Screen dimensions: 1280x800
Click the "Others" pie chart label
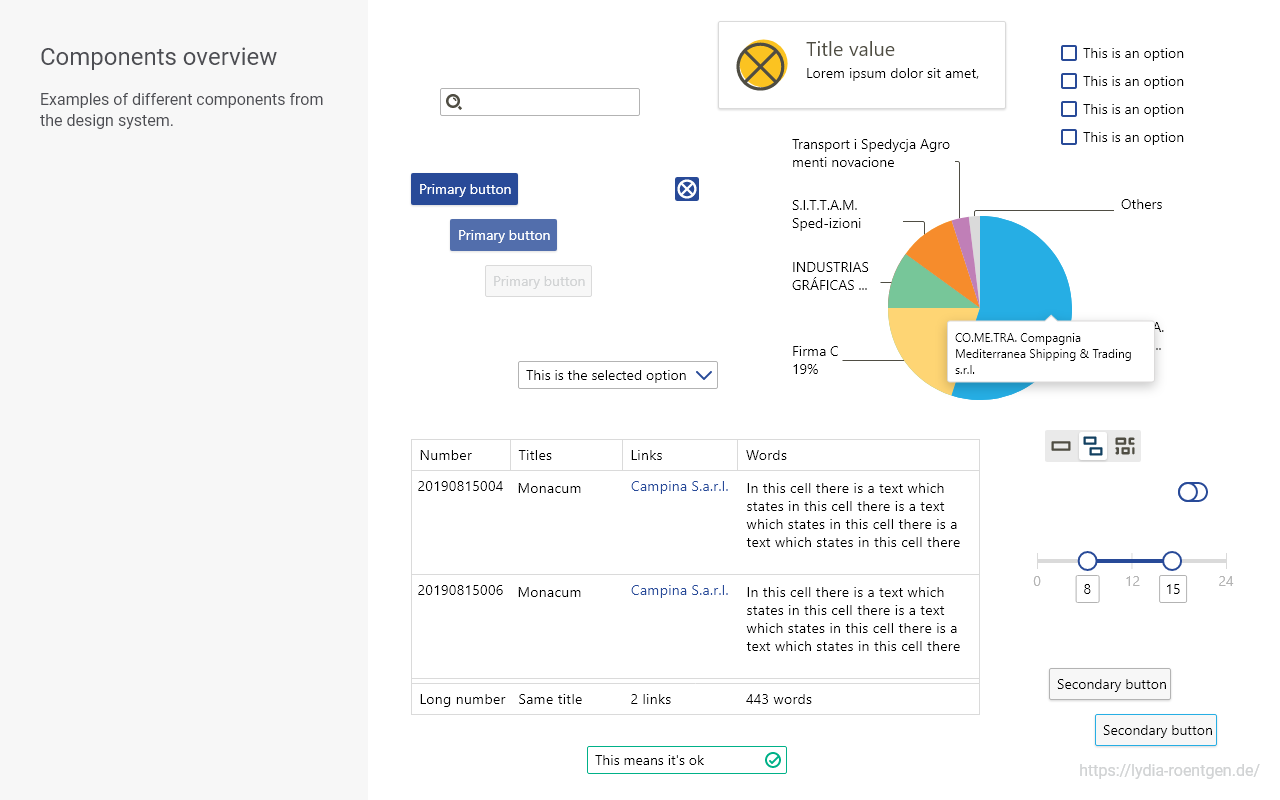(x=1141, y=204)
